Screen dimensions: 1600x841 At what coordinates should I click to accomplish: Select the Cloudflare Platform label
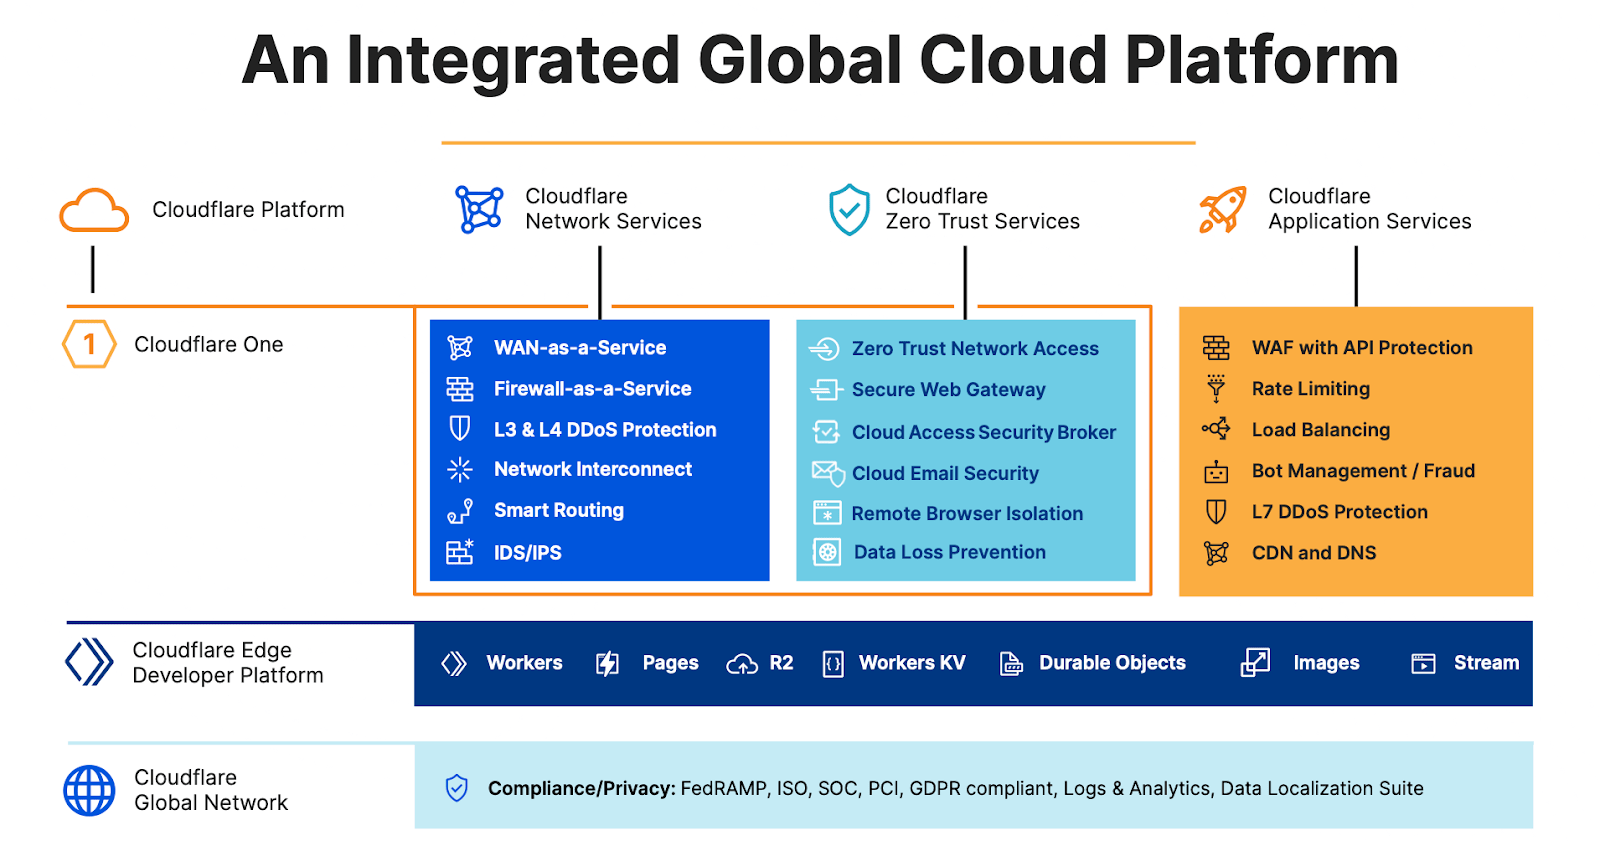(248, 210)
